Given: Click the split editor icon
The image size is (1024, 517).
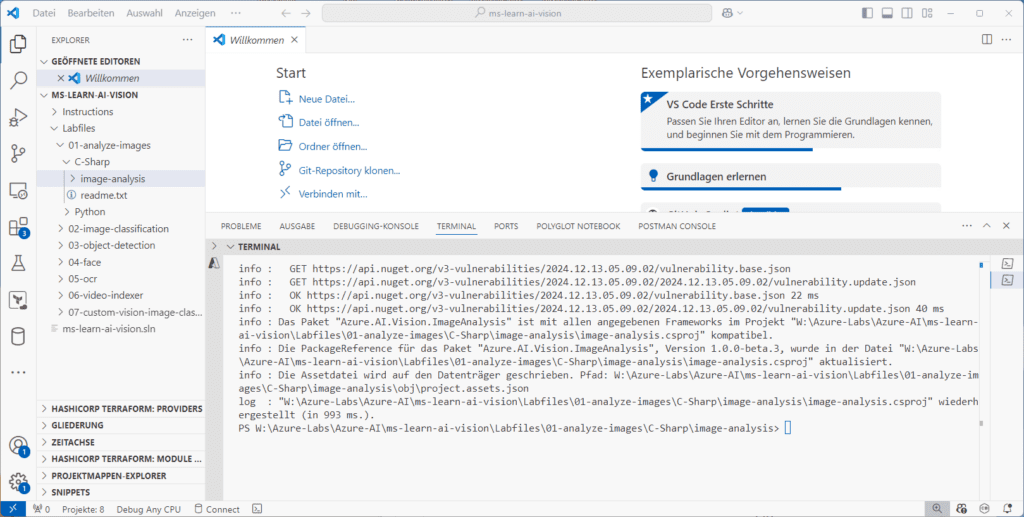Looking at the screenshot, I should click(x=987, y=40).
